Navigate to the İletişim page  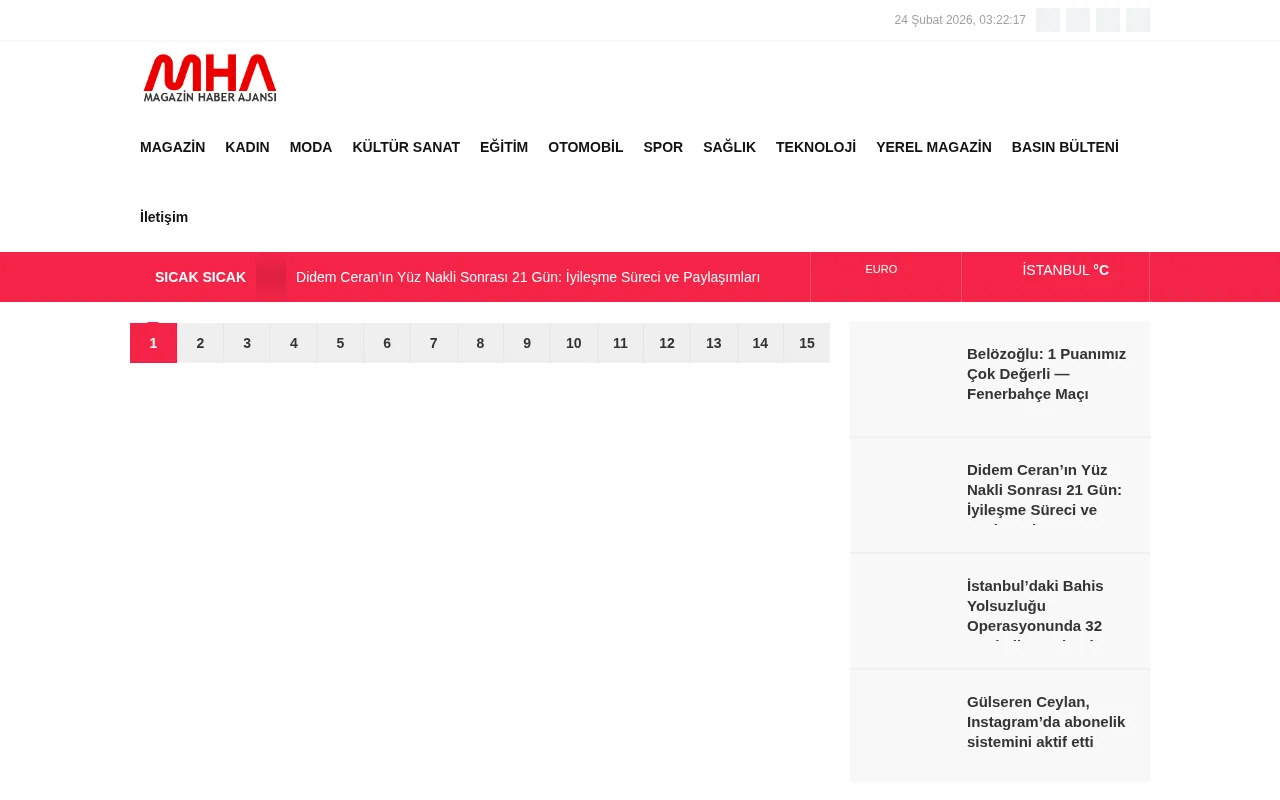(x=164, y=217)
